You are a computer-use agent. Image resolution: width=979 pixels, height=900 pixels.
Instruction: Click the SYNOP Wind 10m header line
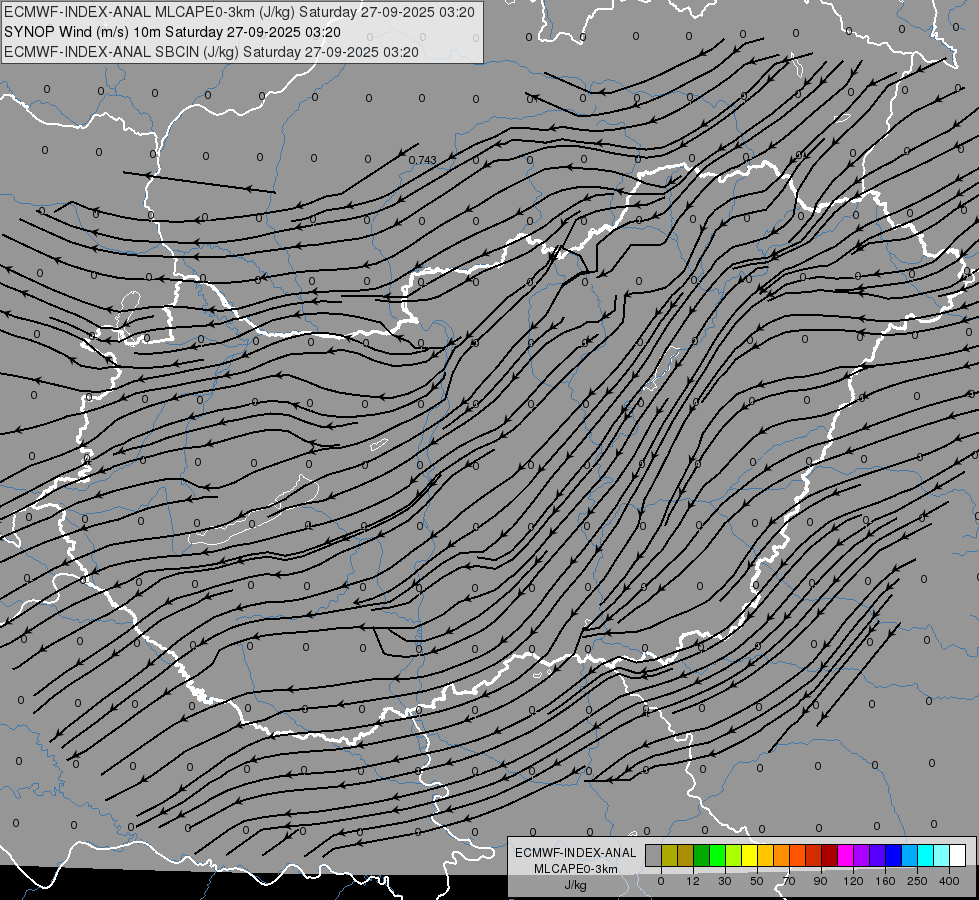point(172,32)
